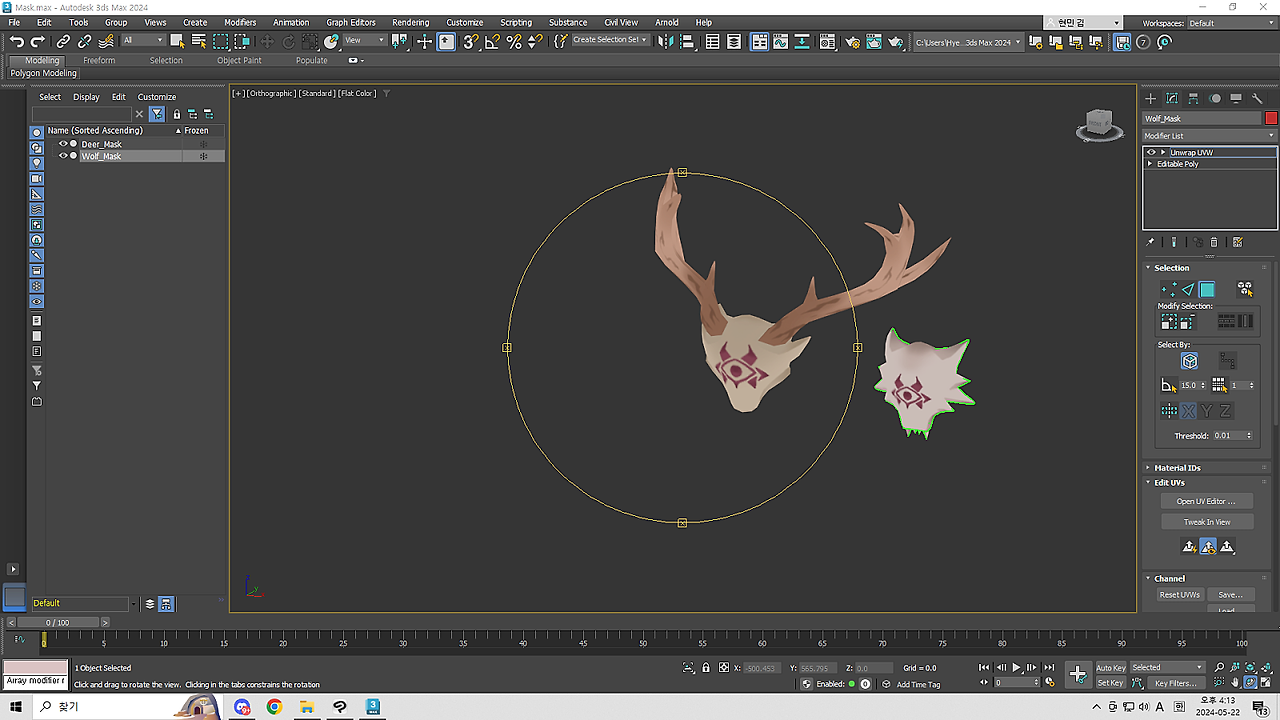This screenshot has height=720, width=1280.
Task: Select the Angle Snap toggle icon
Action: coord(492,41)
